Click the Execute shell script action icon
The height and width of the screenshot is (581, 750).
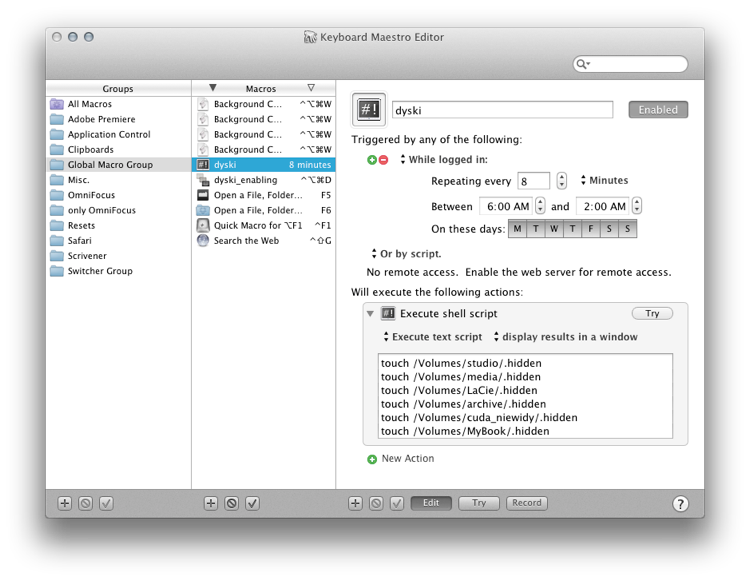(388, 313)
